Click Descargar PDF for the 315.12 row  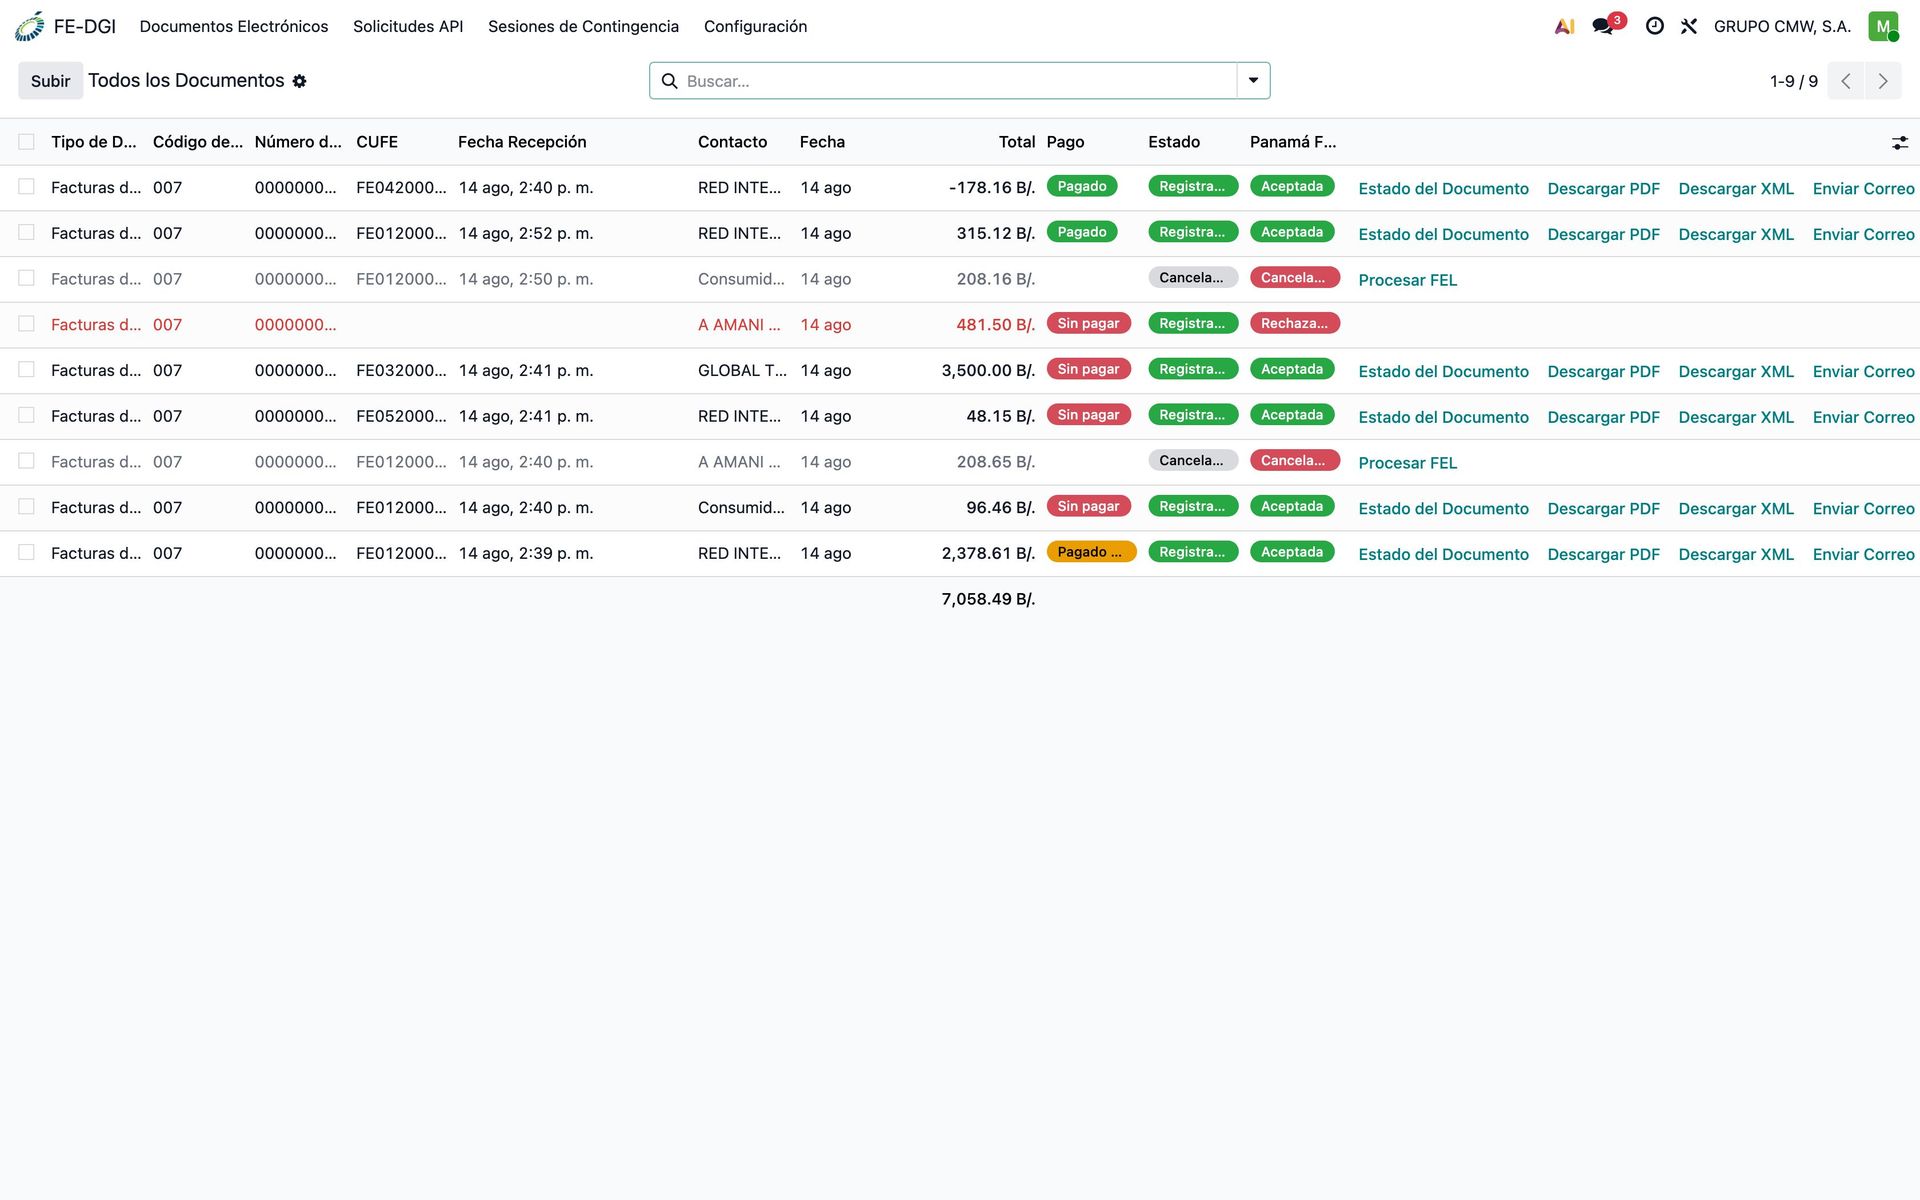(1603, 235)
